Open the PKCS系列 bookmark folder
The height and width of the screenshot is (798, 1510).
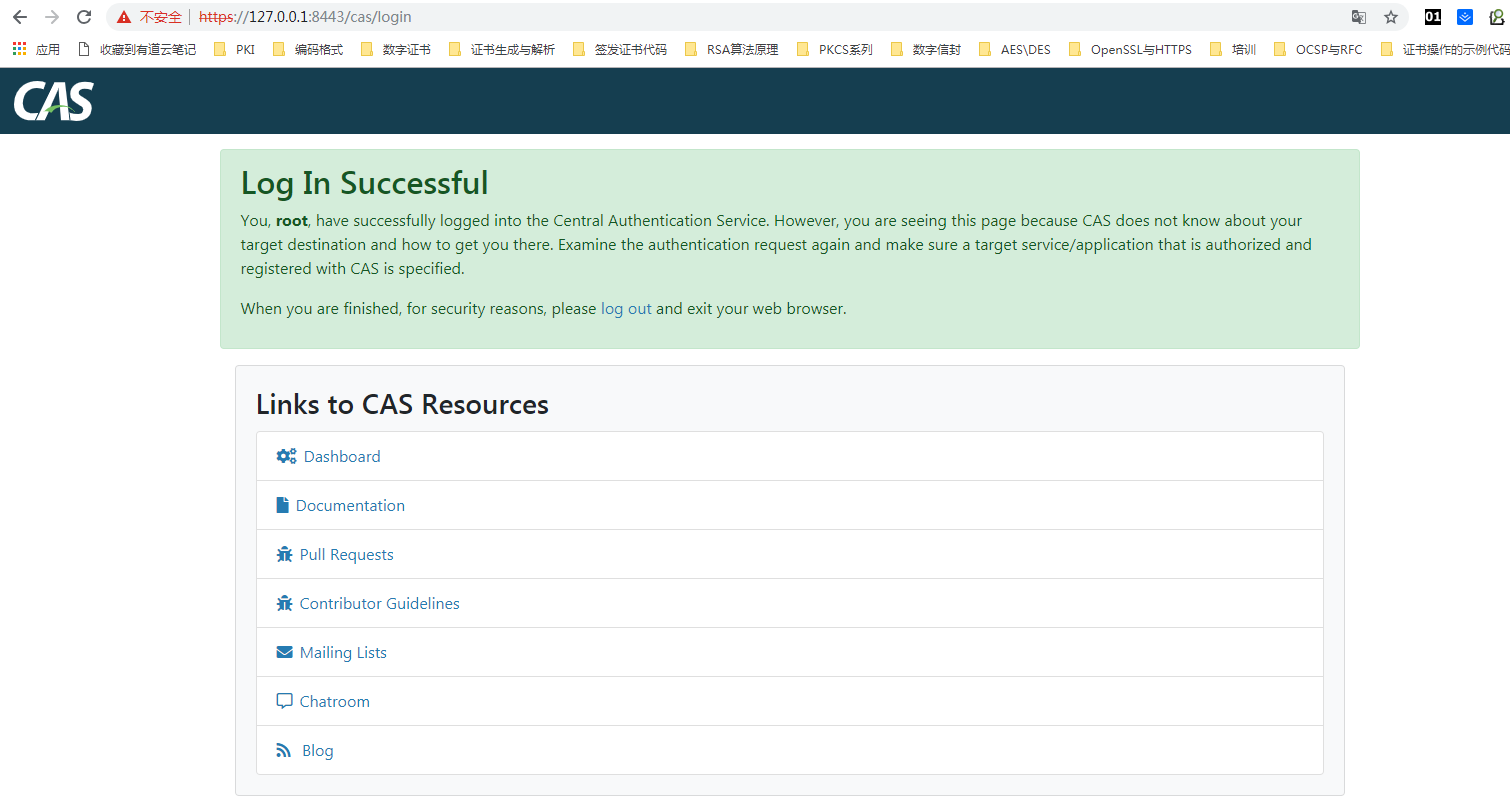tap(835, 49)
